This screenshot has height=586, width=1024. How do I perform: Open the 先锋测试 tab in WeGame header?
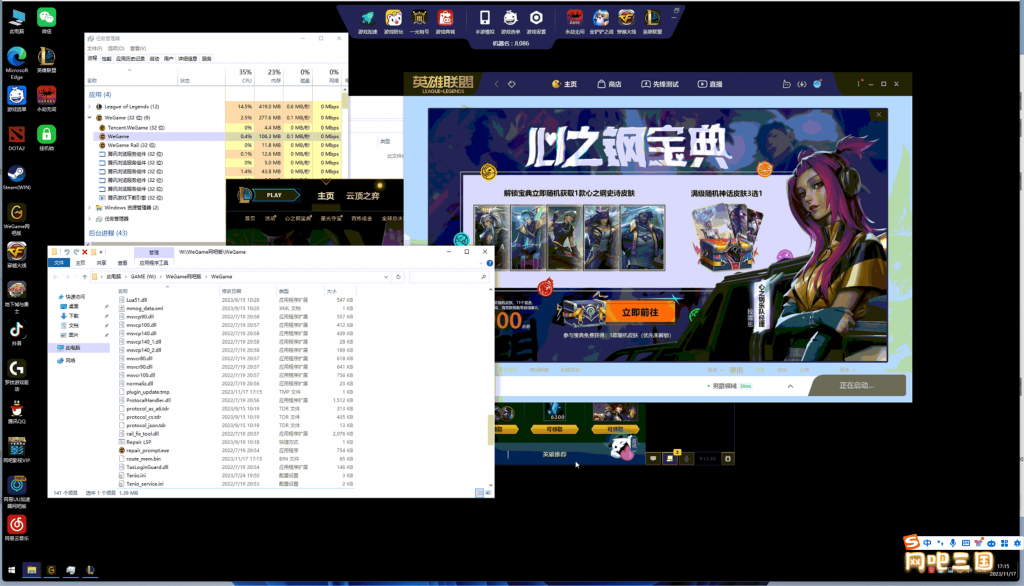coord(660,84)
